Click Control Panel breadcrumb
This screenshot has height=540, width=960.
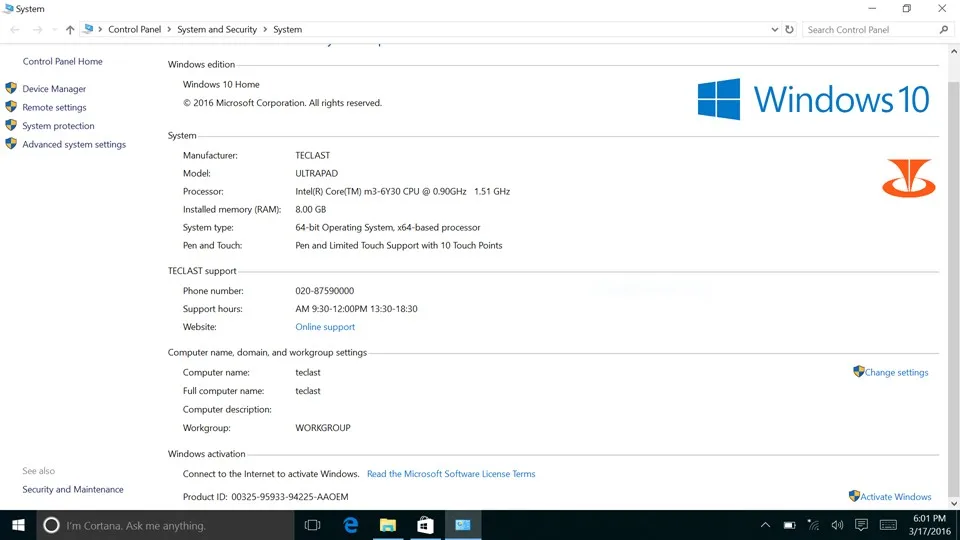[x=135, y=29]
